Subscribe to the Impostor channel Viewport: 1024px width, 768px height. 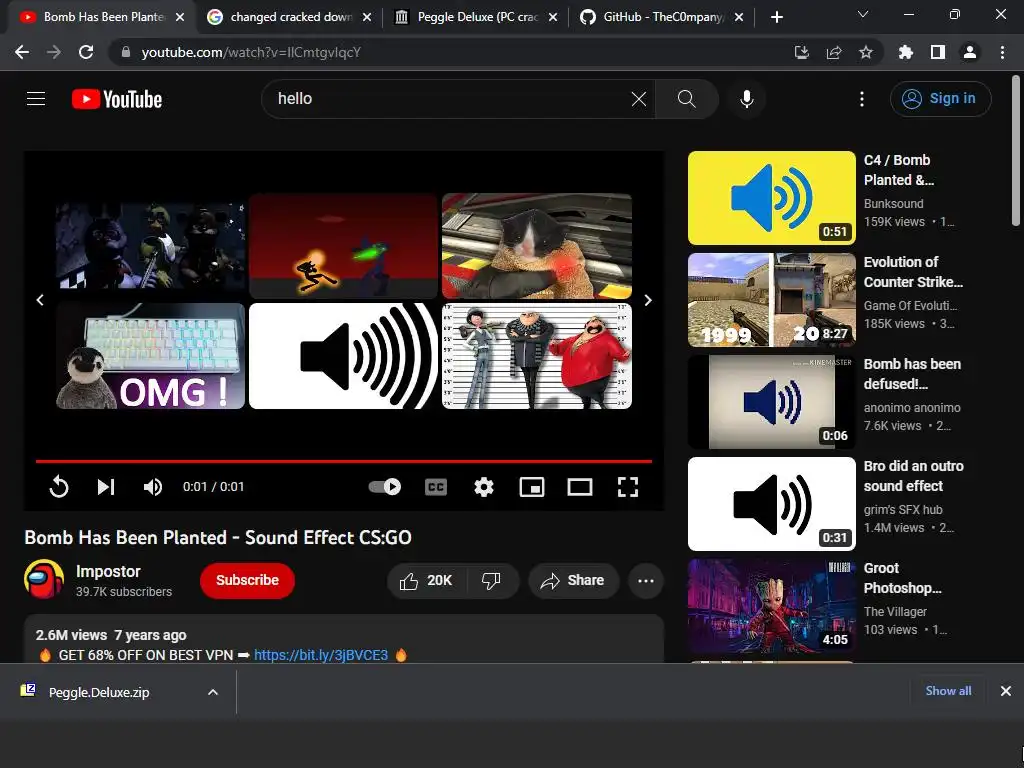[248, 581]
